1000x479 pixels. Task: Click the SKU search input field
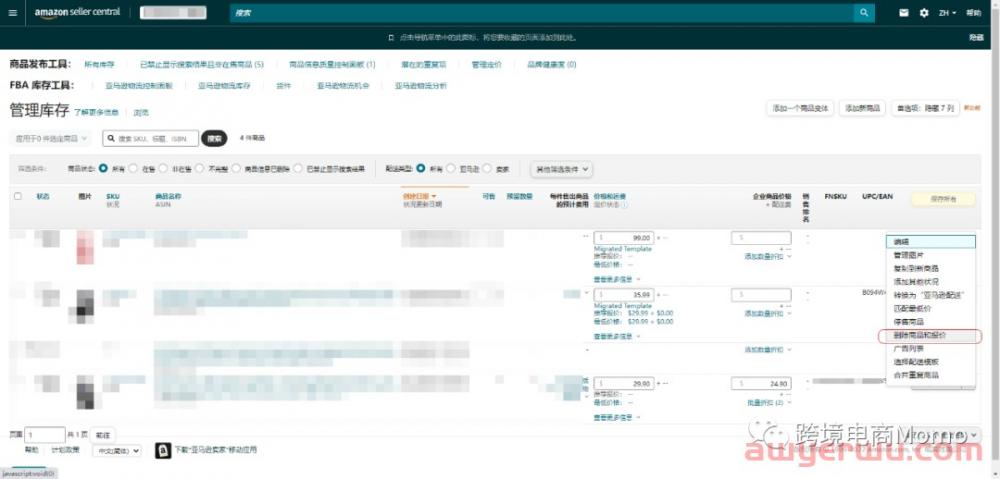tap(151, 138)
